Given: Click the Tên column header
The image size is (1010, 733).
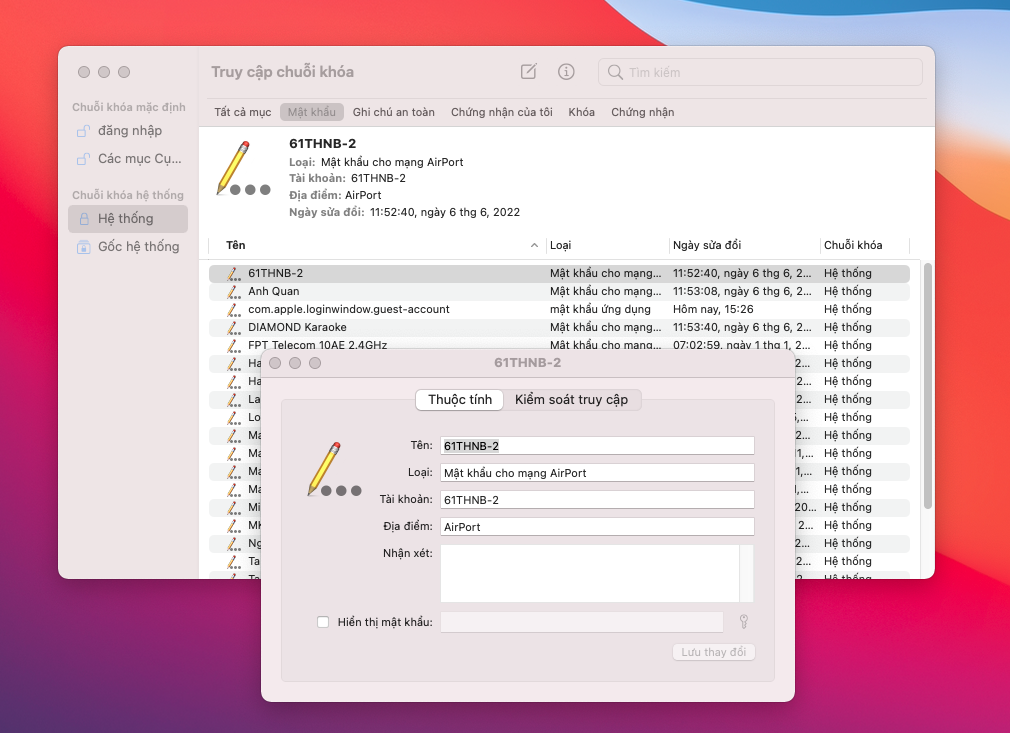Looking at the screenshot, I should (377, 245).
